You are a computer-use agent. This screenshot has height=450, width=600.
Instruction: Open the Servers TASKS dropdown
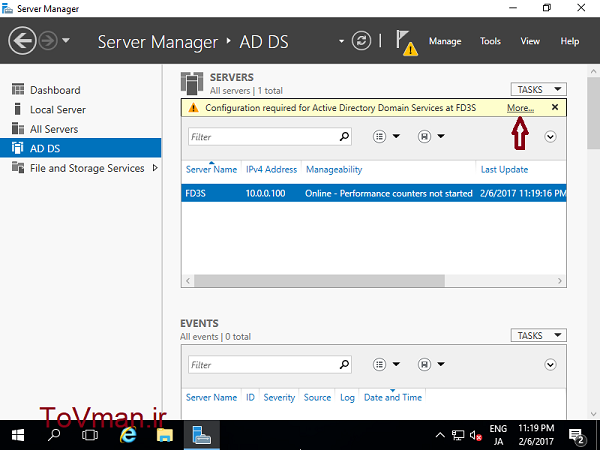[538, 90]
